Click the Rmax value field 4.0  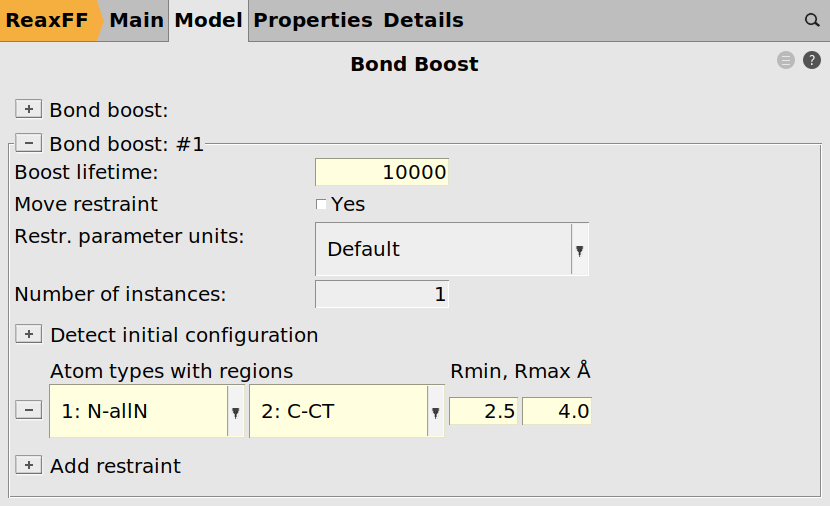click(x=557, y=411)
